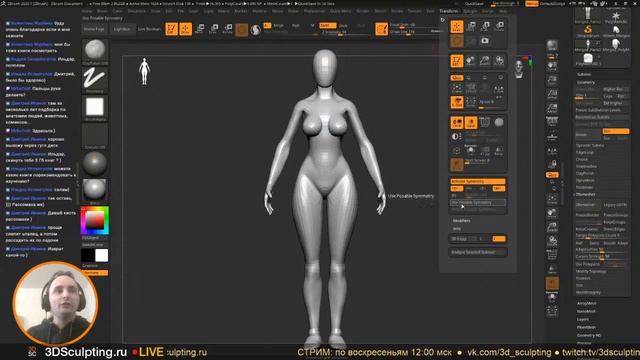Toggle Activate Symmetry in the Transform palette

478,181
